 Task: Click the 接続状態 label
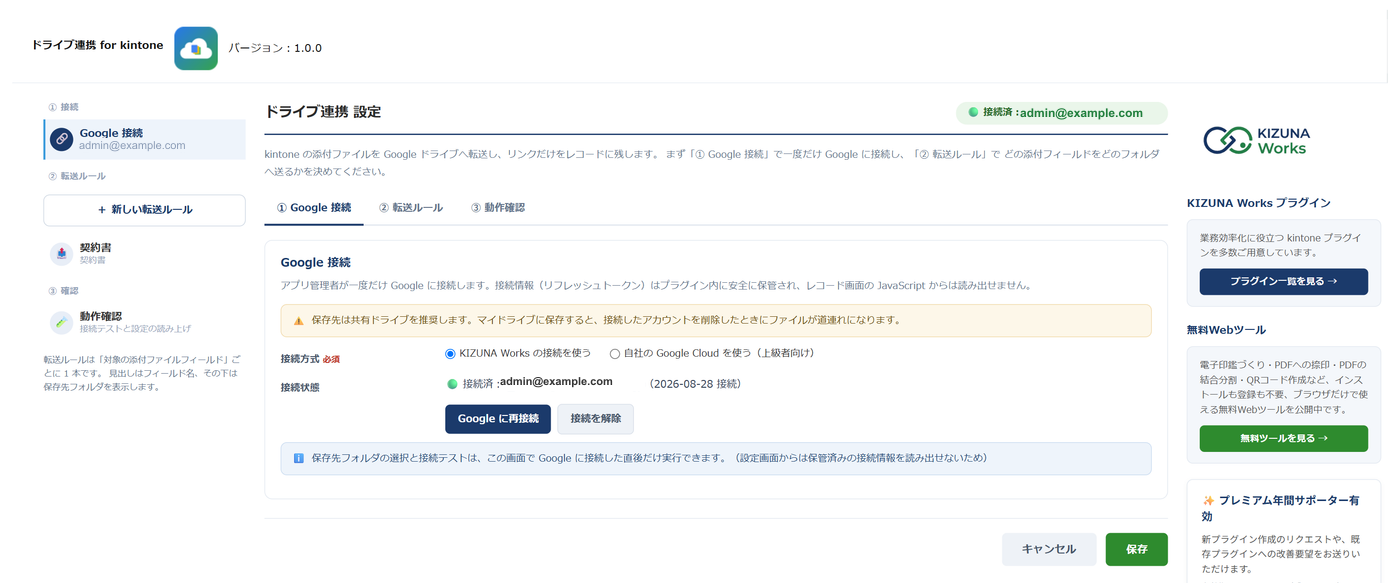pos(300,387)
